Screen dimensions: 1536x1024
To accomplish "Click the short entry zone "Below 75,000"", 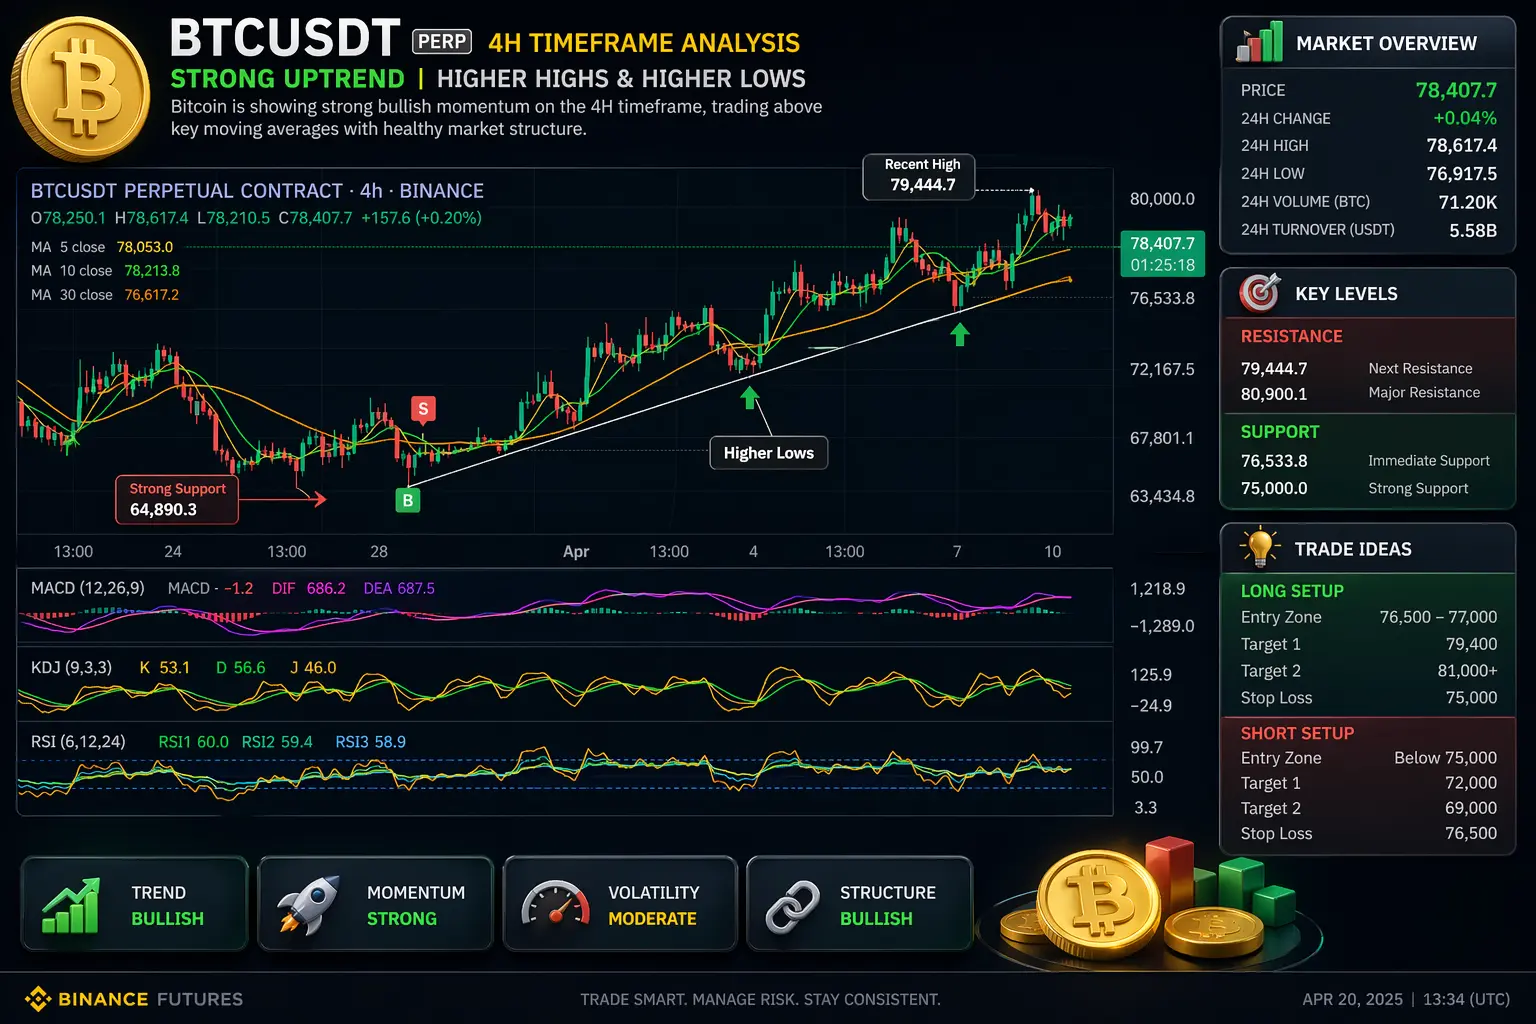I will click(1446, 758).
